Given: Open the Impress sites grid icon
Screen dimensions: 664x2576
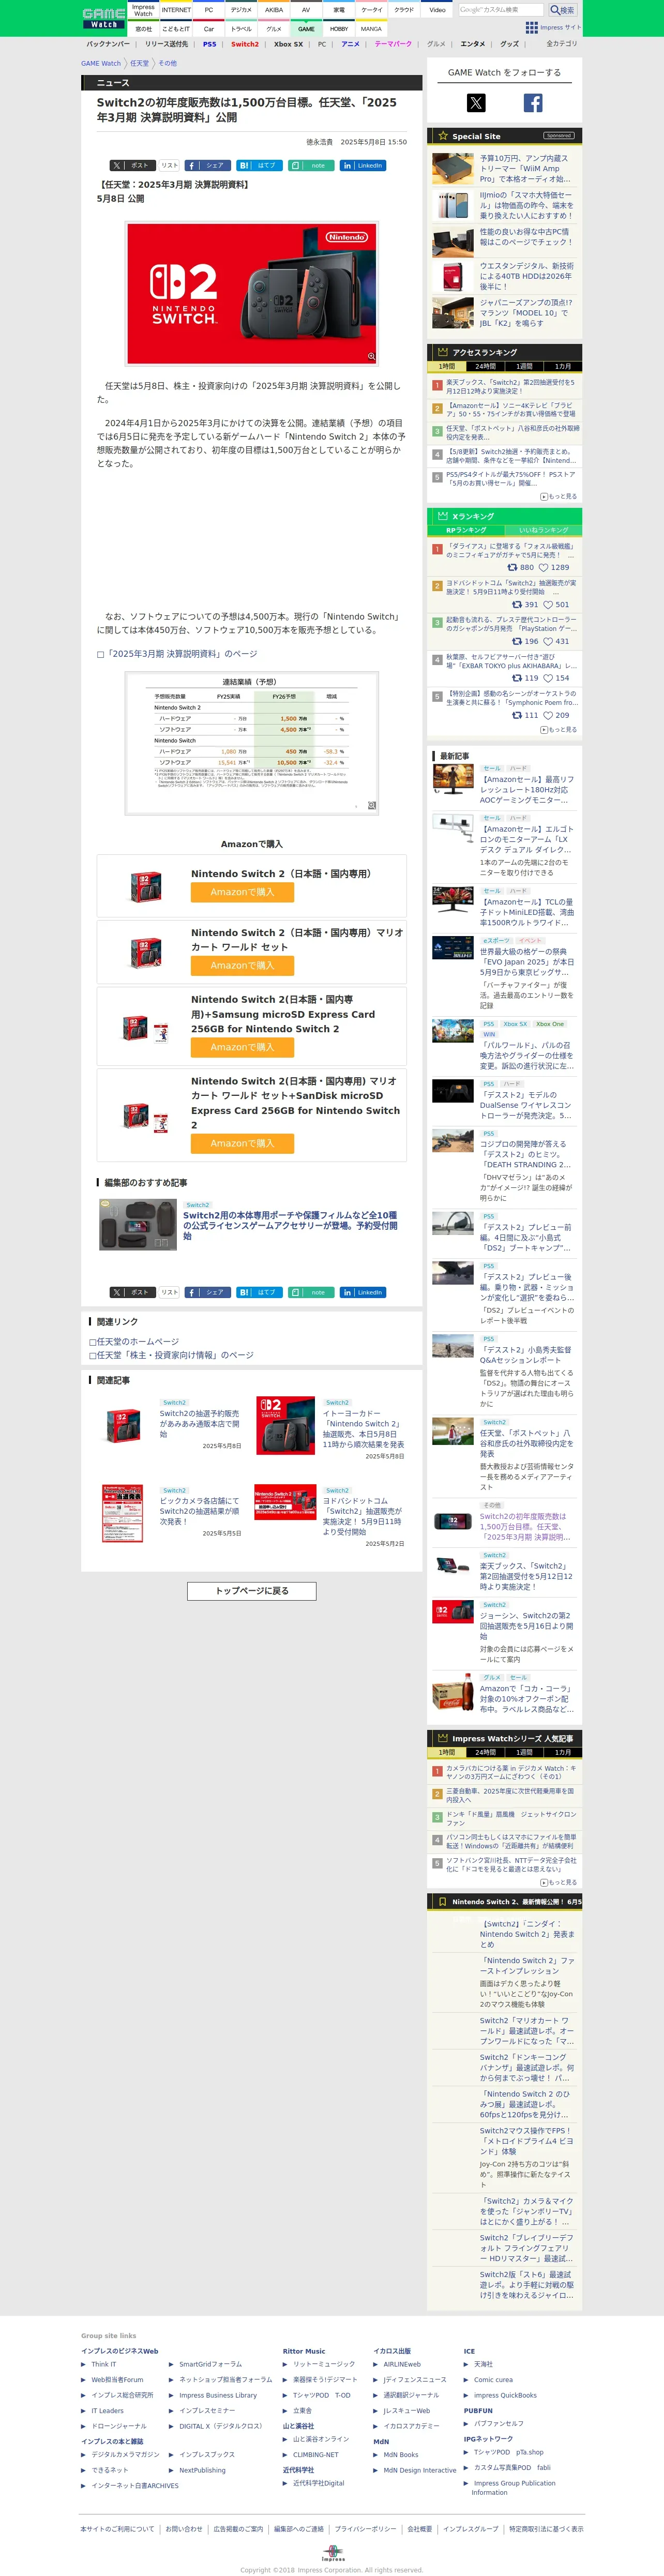Looking at the screenshot, I should (x=532, y=28).
